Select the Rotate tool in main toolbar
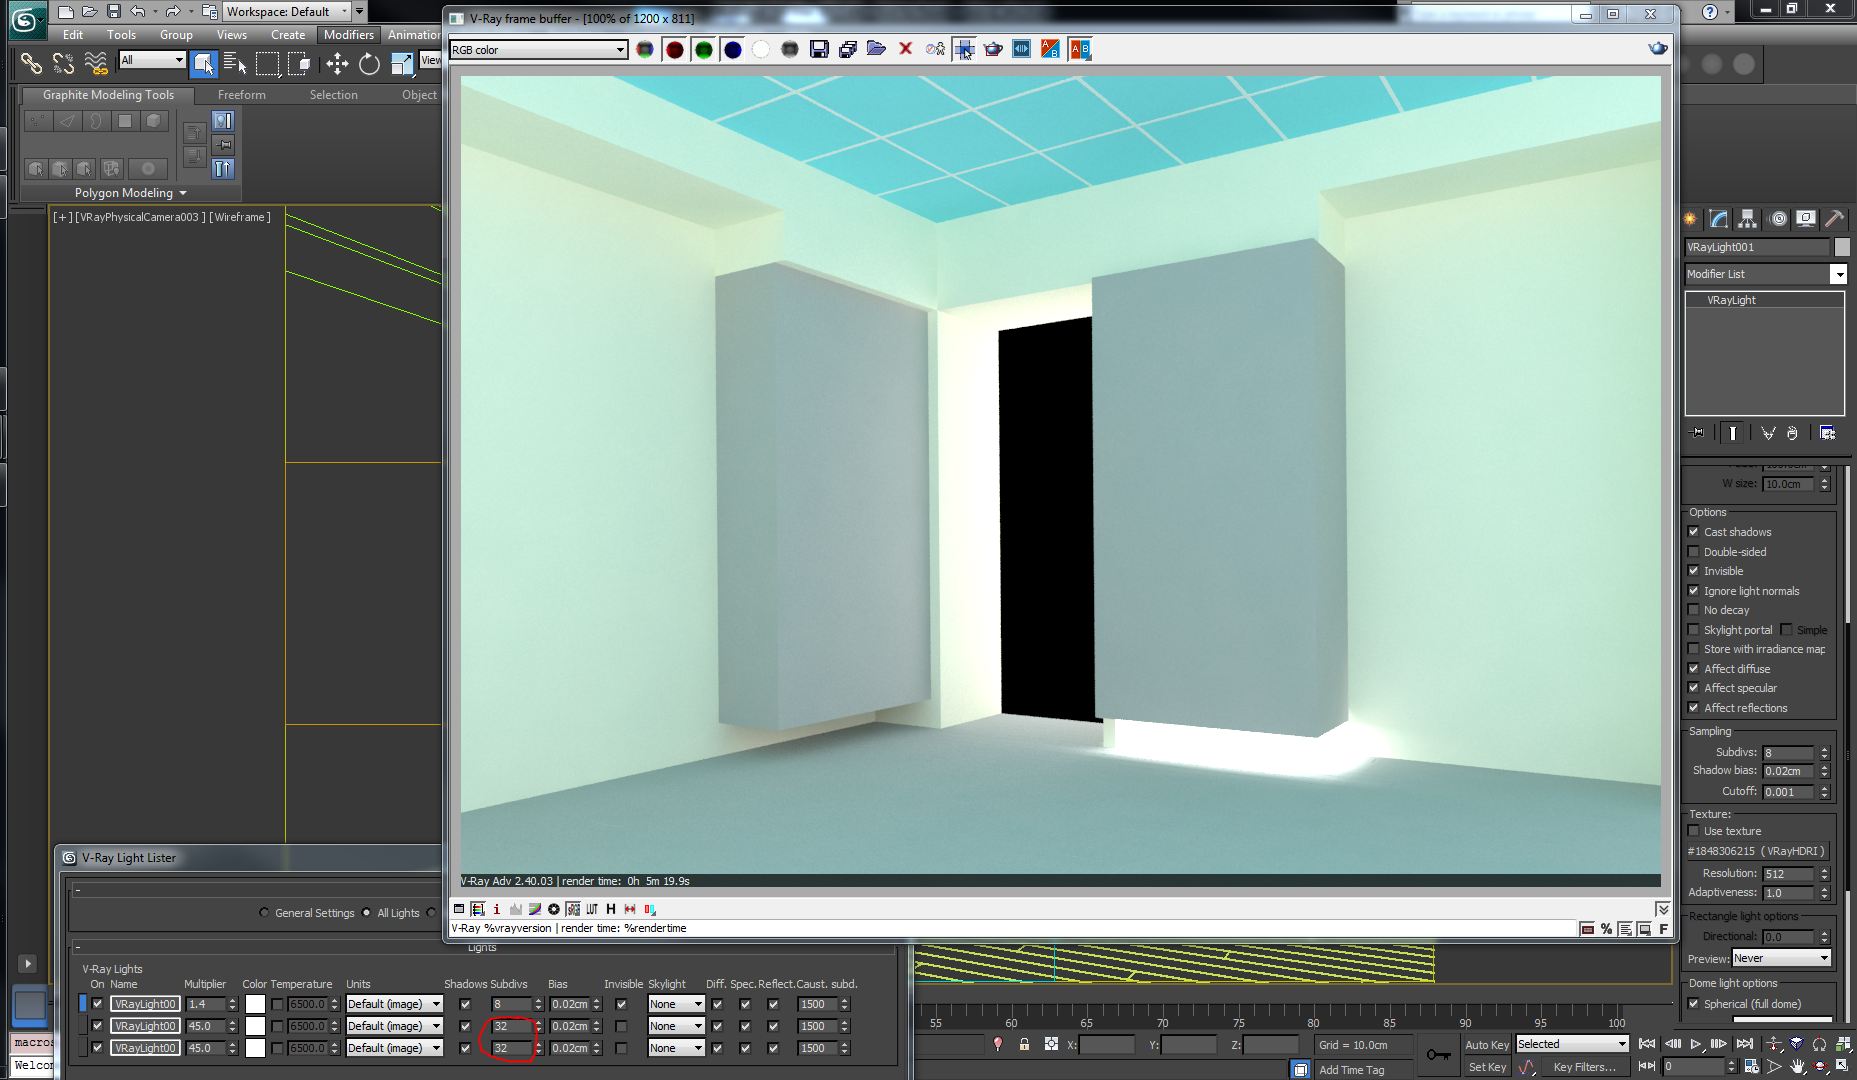This screenshot has height=1080, width=1857. (369, 64)
